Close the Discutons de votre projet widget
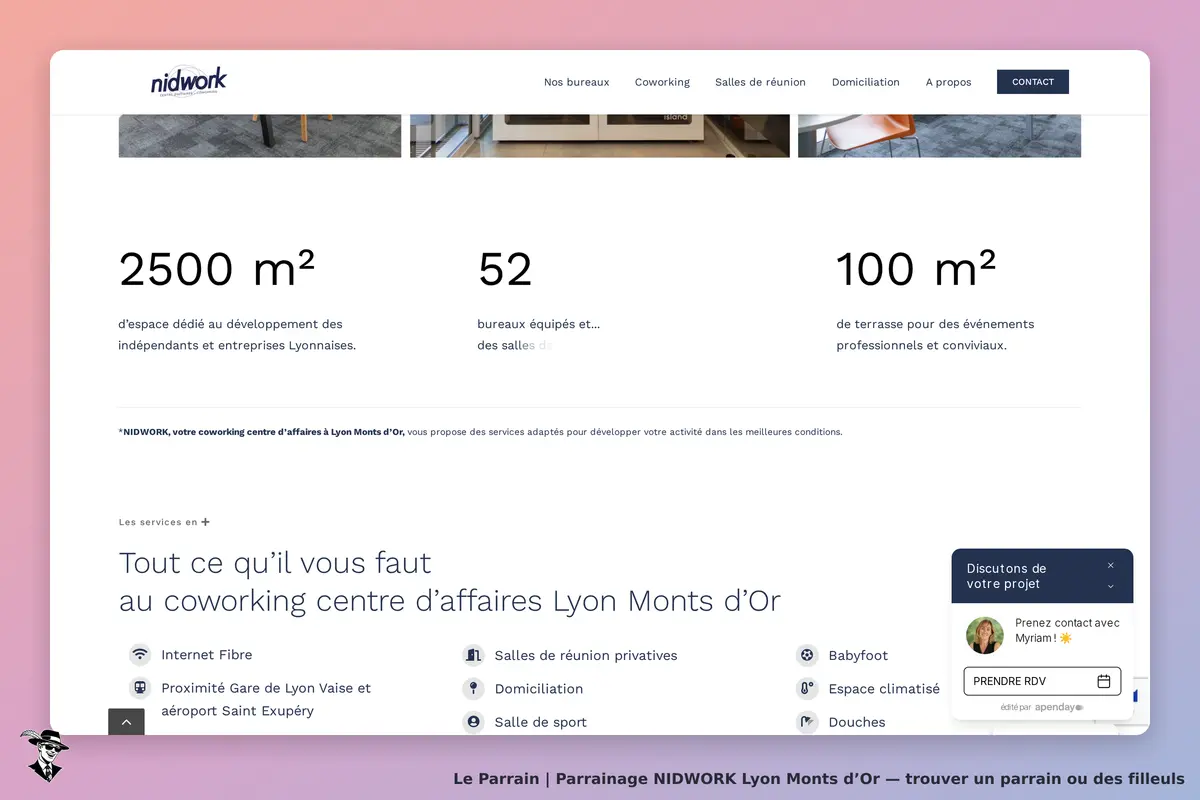Viewport: 1200px width, 800px height. coord(1110,565)
